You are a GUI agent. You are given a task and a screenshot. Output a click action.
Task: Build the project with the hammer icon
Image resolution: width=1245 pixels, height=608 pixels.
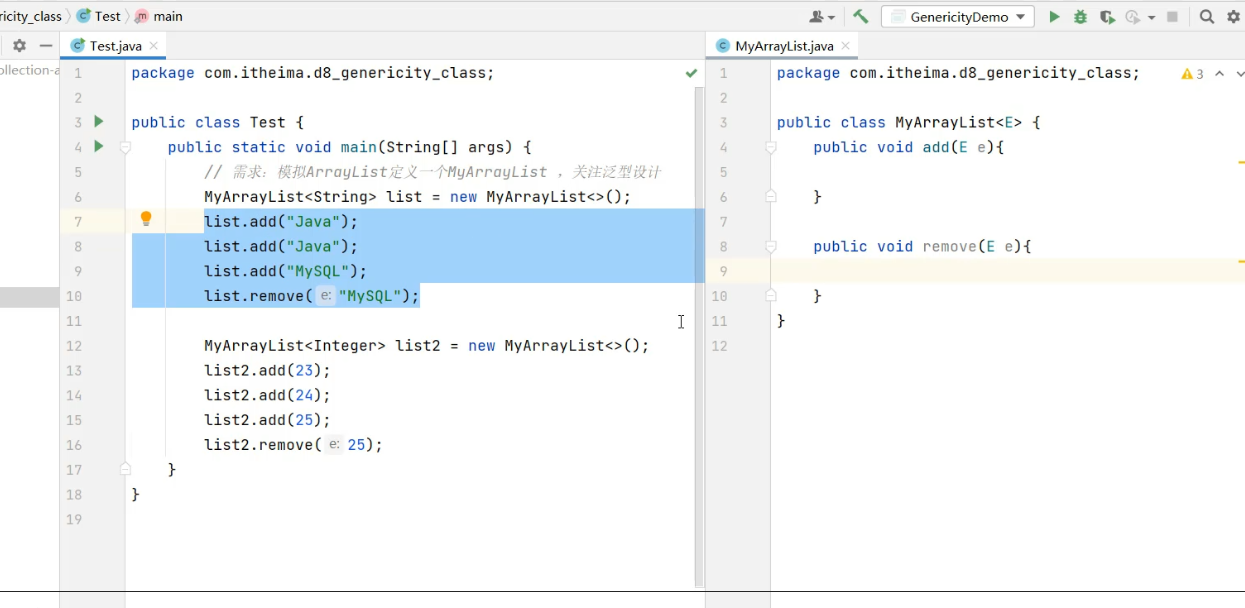click(x=860, y=17)
